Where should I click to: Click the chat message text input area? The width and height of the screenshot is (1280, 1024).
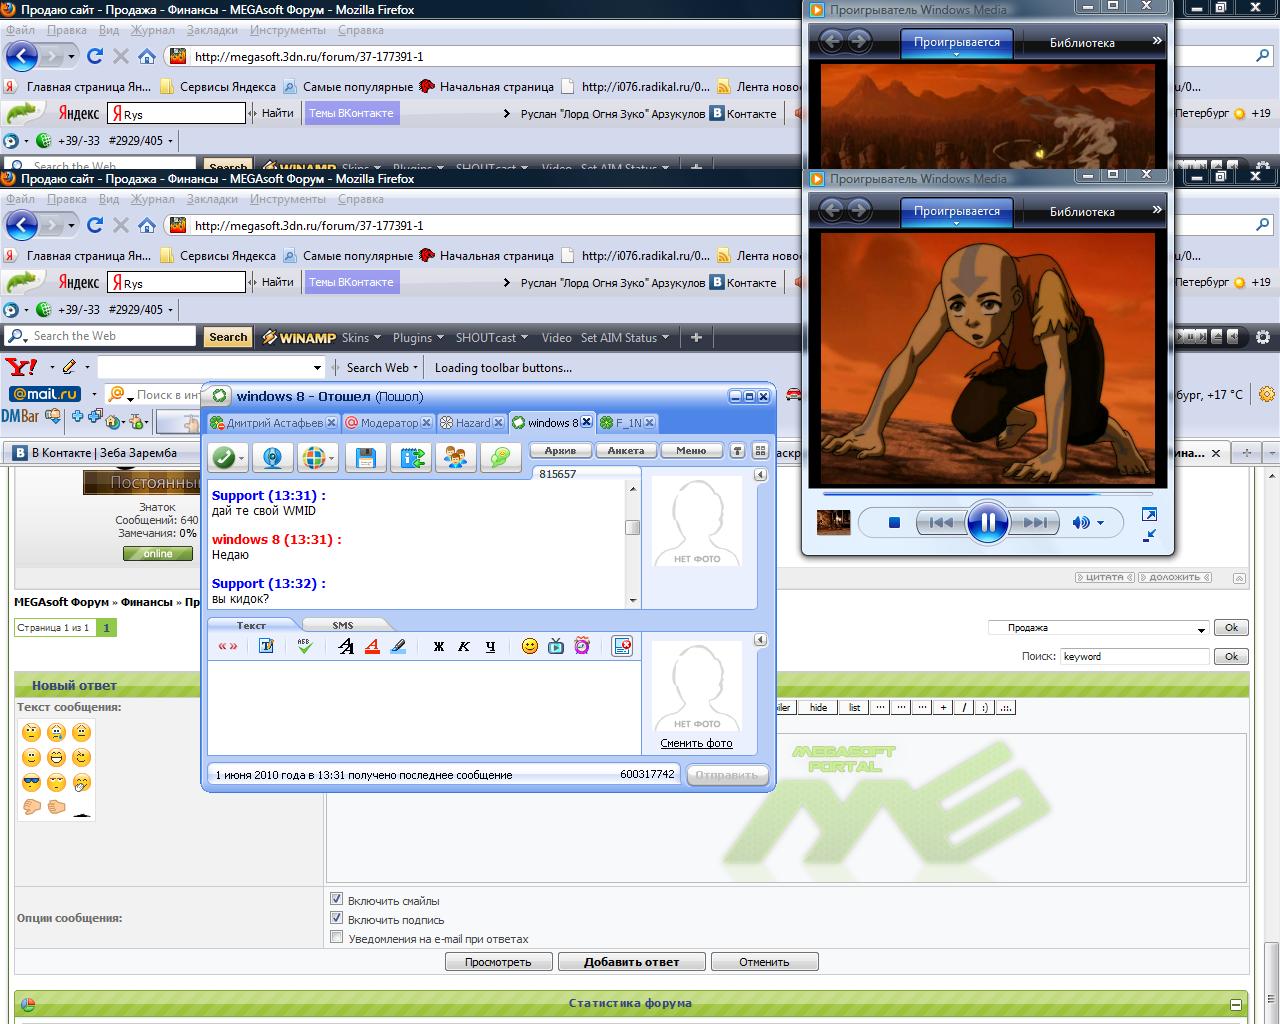click(424, 707)
